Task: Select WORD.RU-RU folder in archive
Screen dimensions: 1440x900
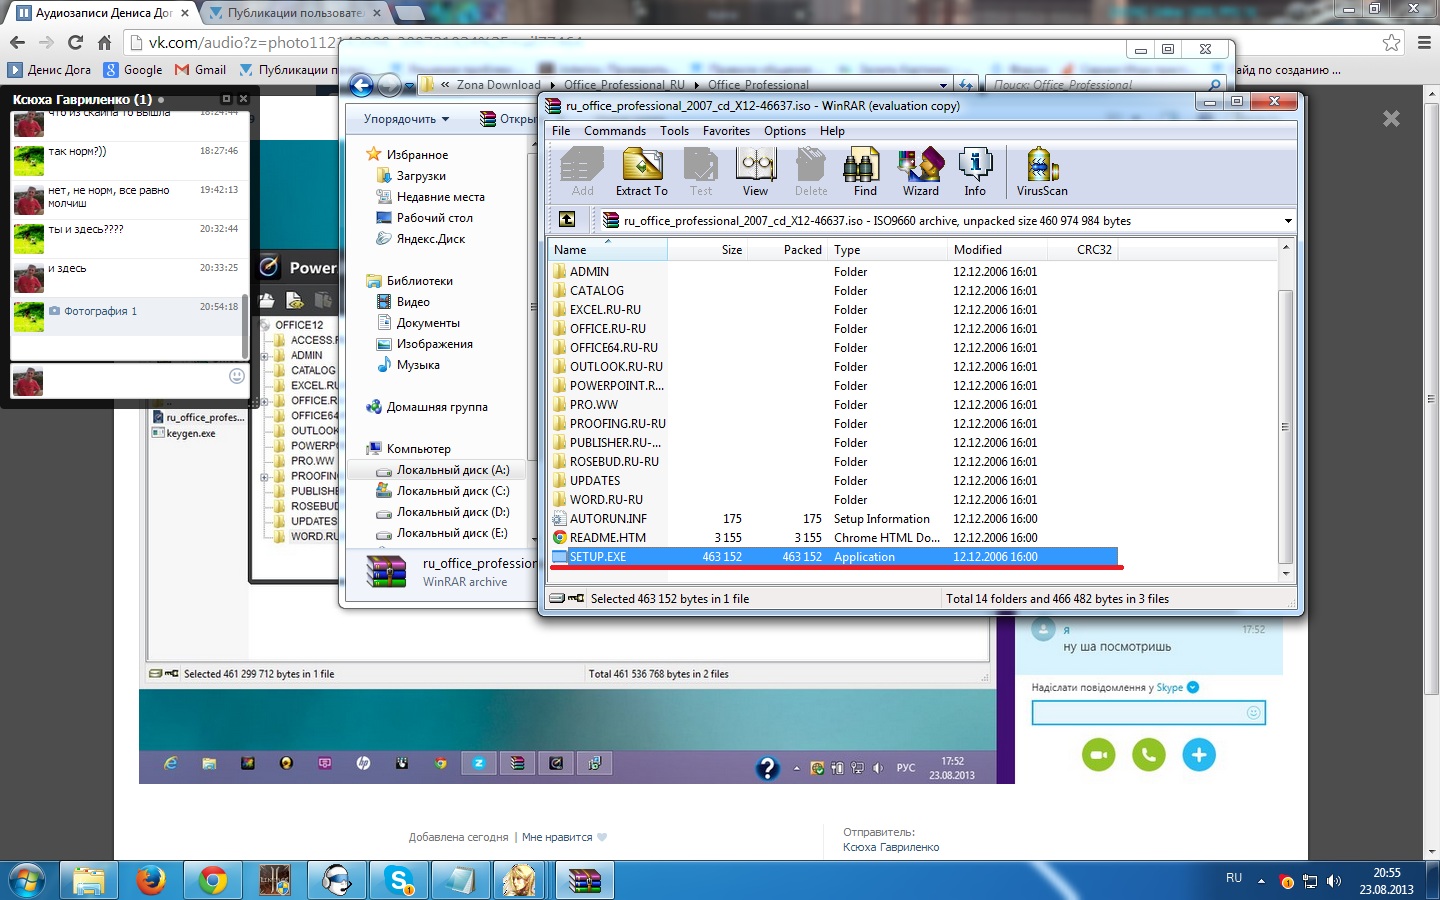Action: 606,500
